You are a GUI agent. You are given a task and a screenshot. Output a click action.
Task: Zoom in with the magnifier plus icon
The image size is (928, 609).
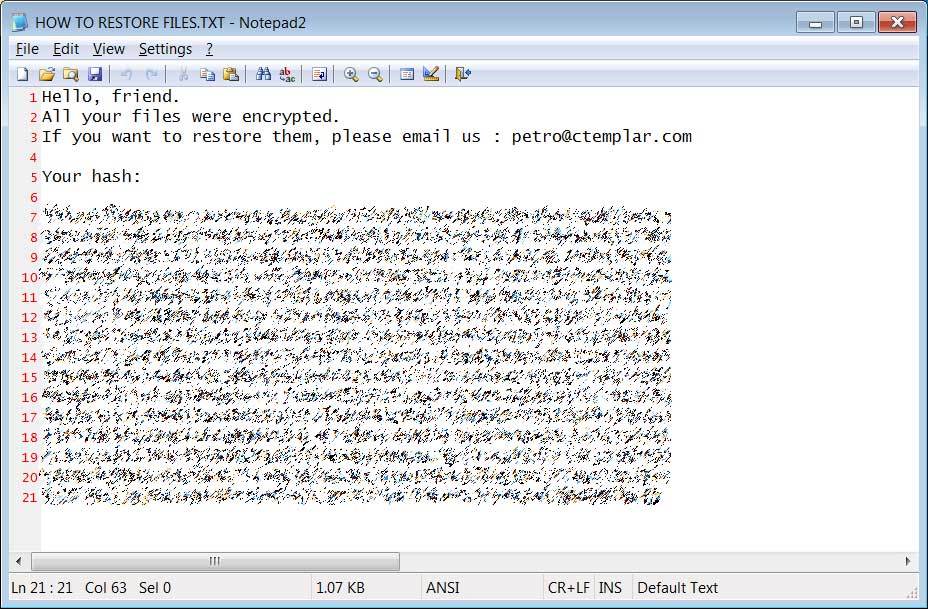(351, 74)
